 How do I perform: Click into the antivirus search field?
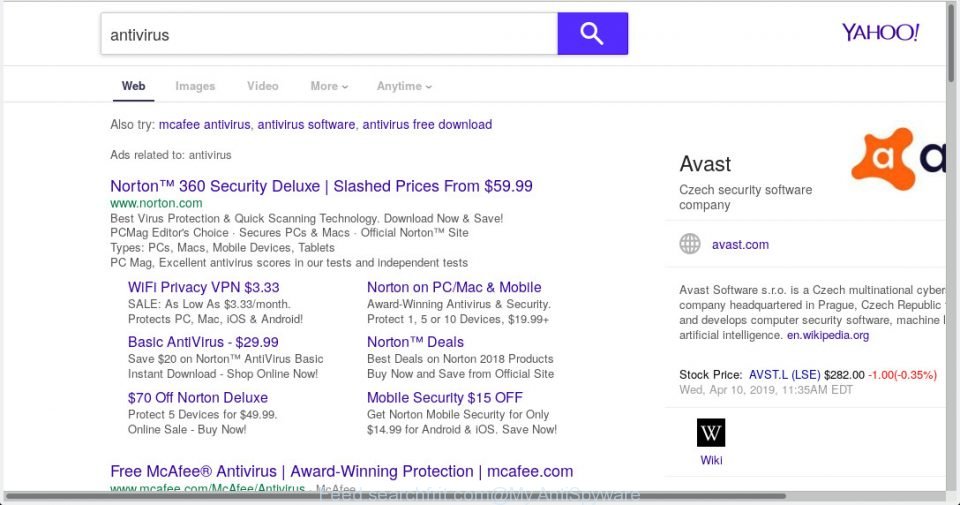tap(329, 34)
